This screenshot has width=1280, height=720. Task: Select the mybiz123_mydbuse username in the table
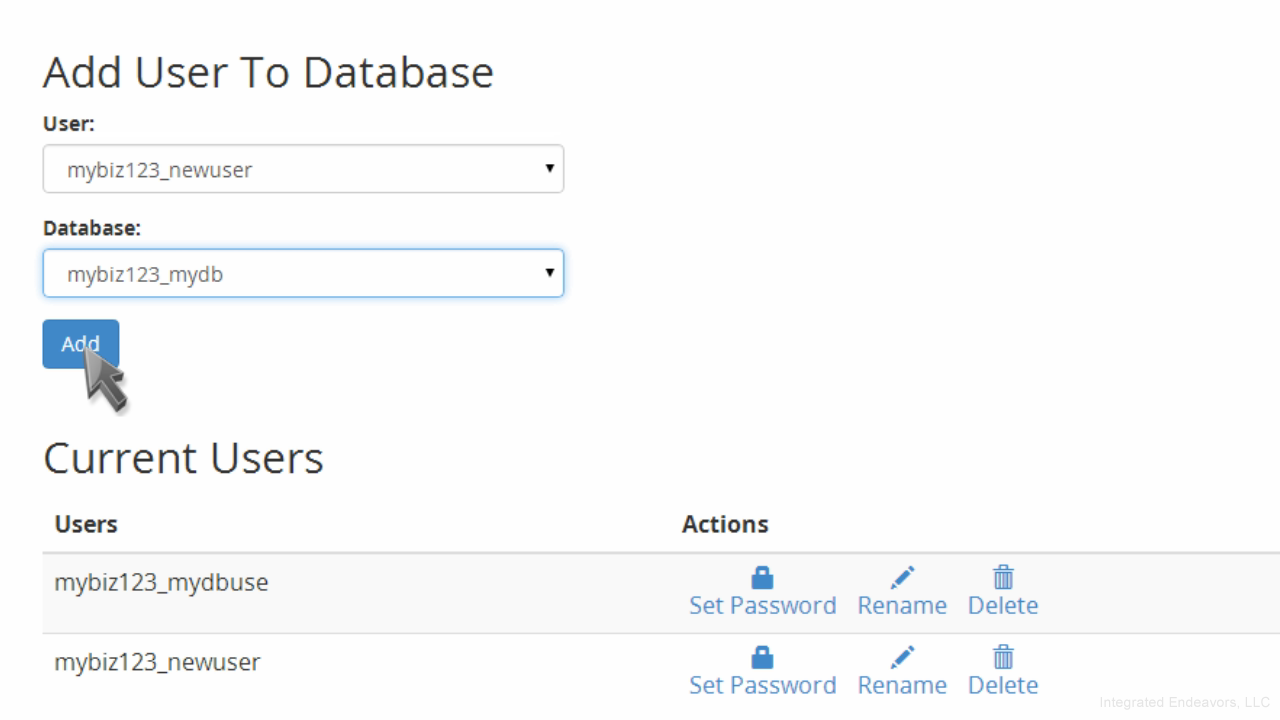[x=161, y=582]
